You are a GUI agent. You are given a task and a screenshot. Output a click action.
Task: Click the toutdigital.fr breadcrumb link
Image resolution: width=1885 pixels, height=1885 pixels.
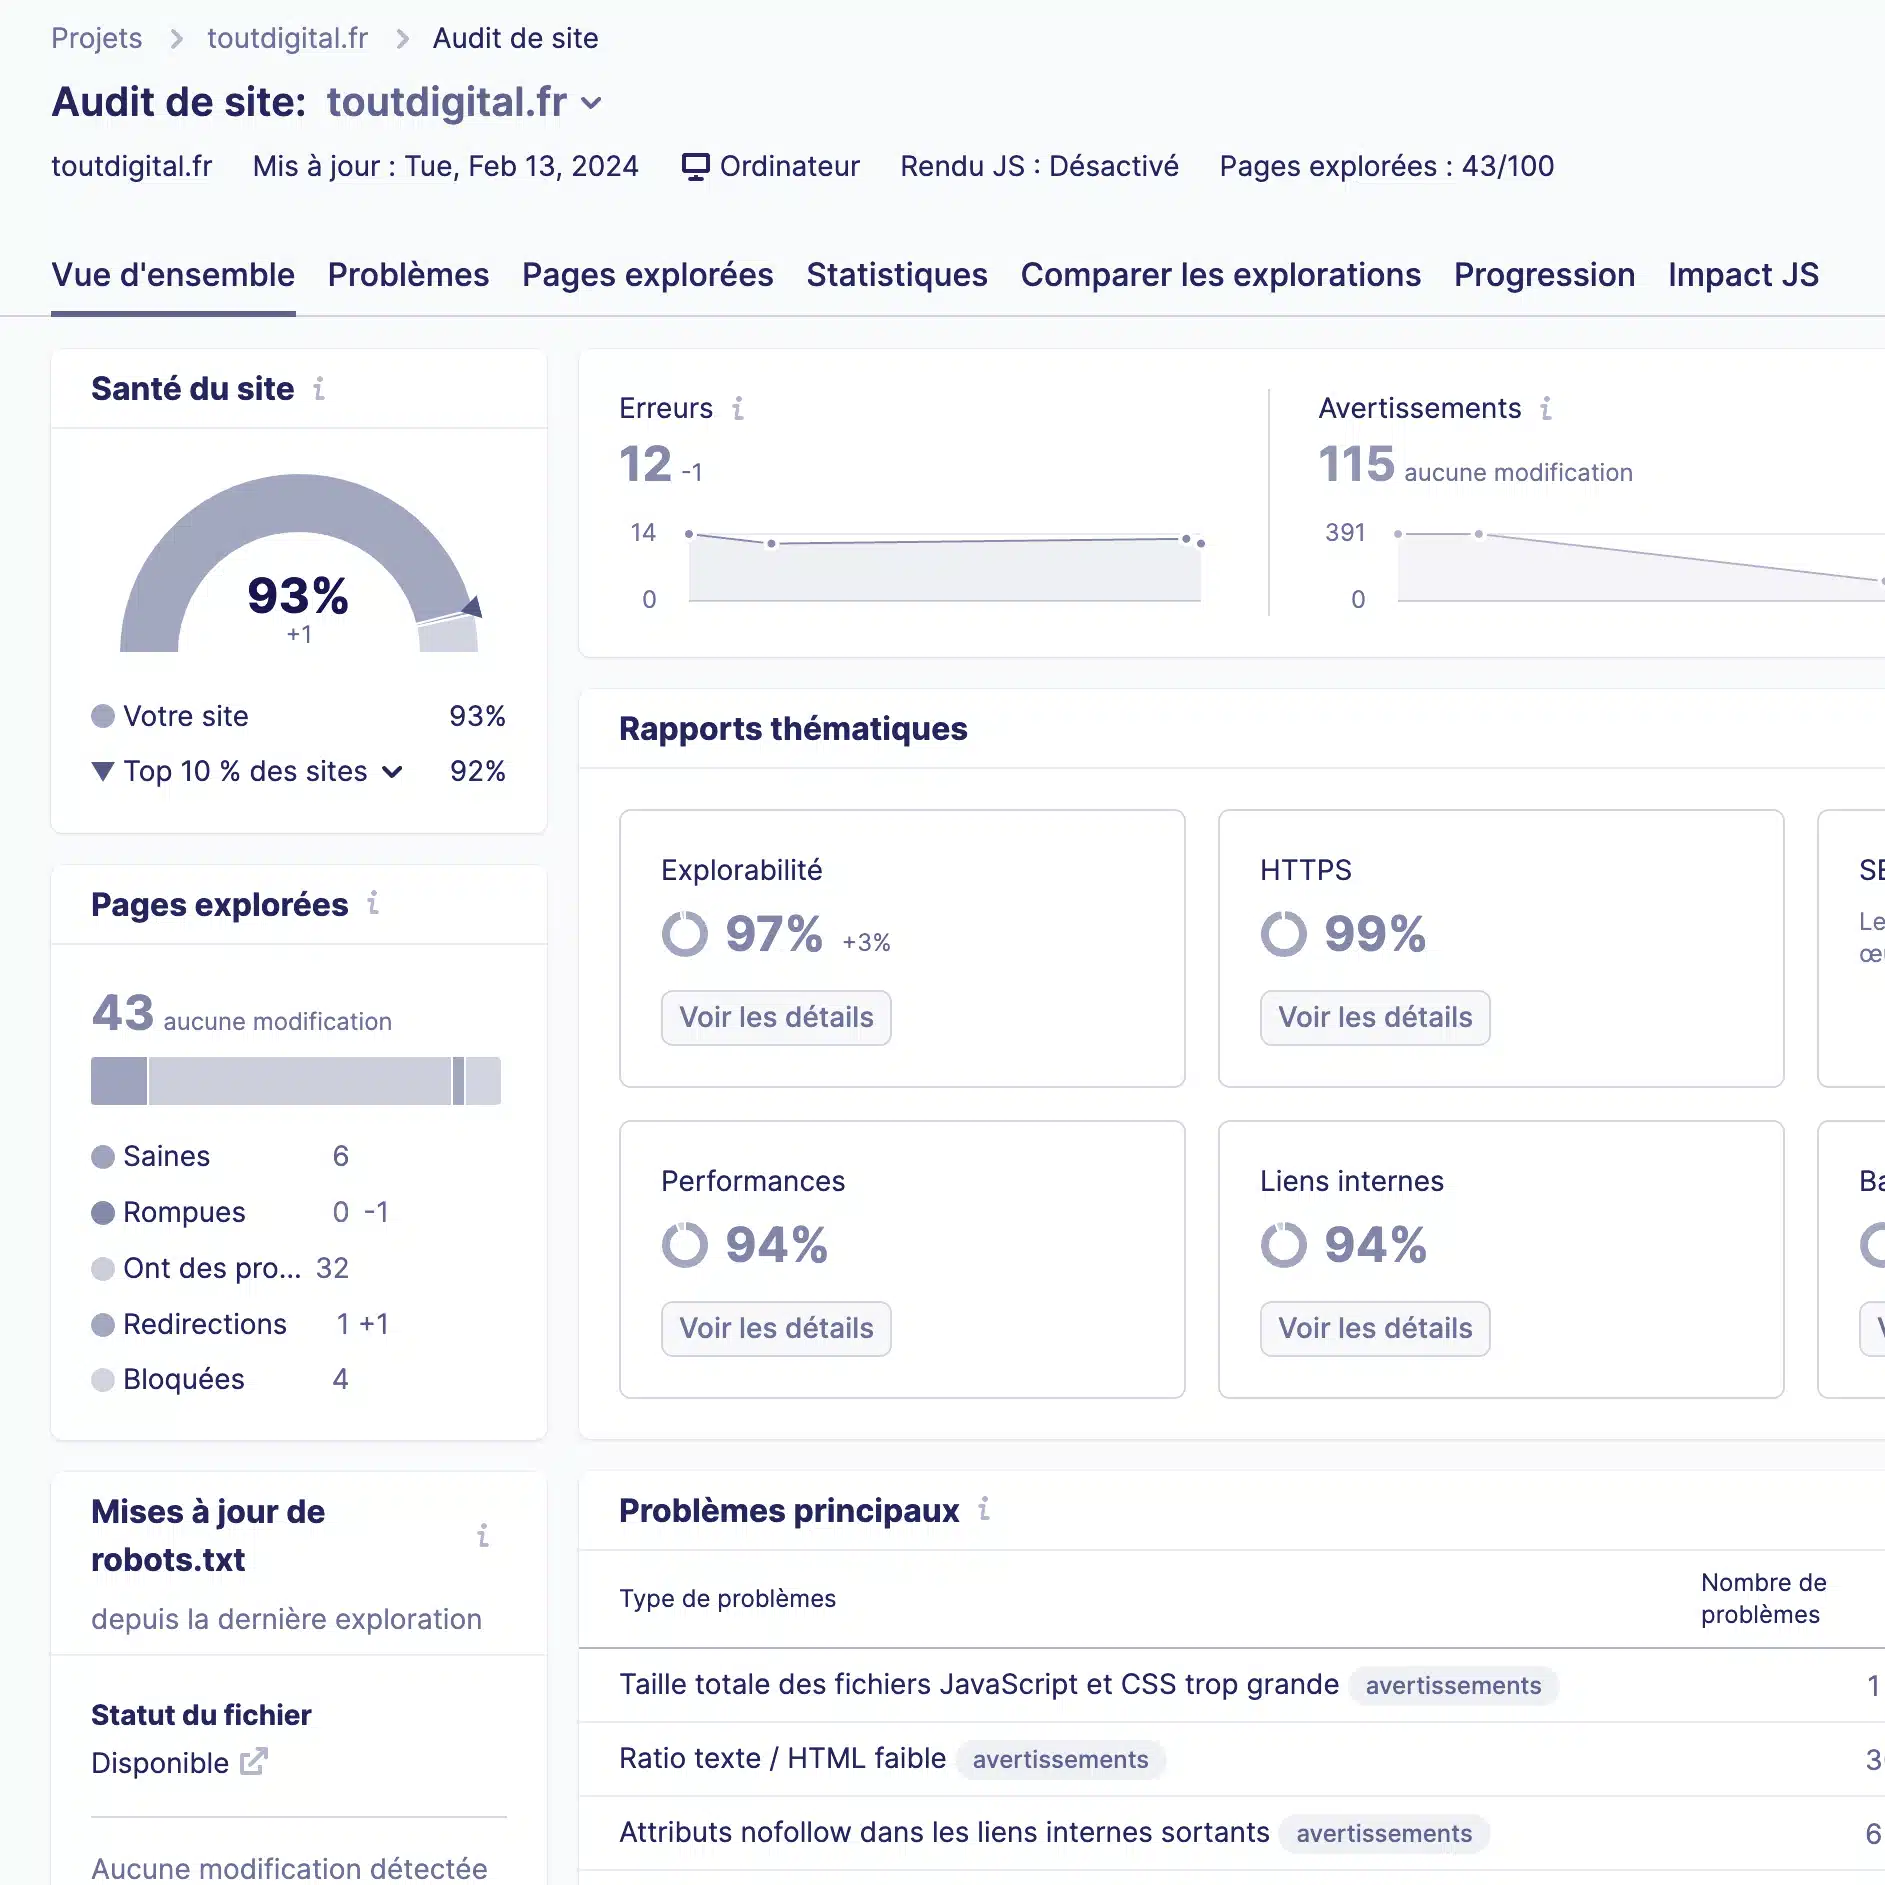(x=288, y=38)
